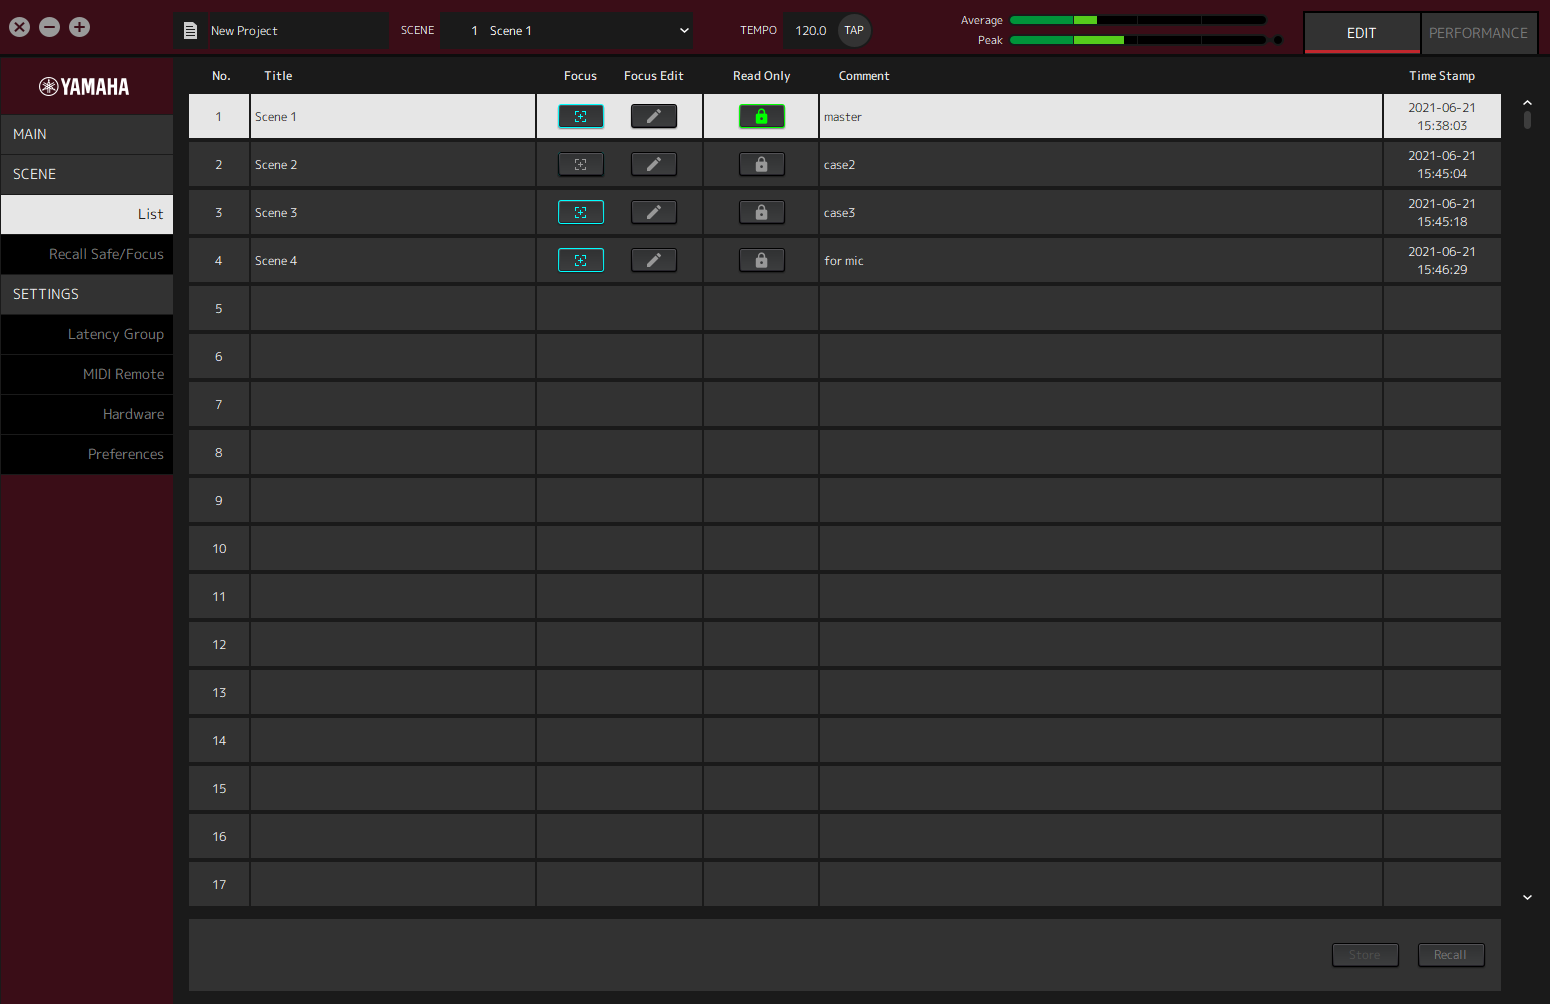
Task: Click time stamp 2021-06-21 15:45:04
Action: coord(1442,164)
